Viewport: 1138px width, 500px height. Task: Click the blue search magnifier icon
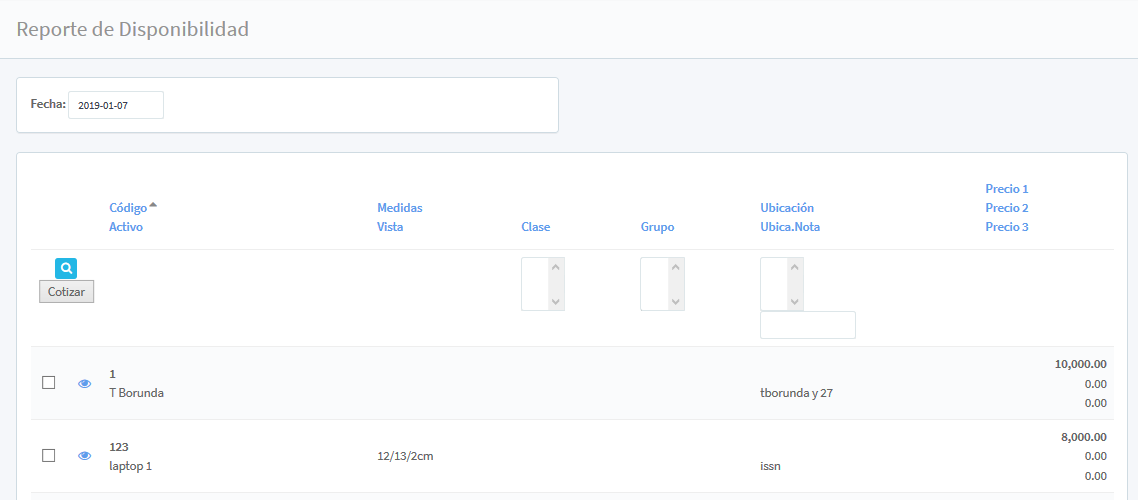[x=66, y=268]
